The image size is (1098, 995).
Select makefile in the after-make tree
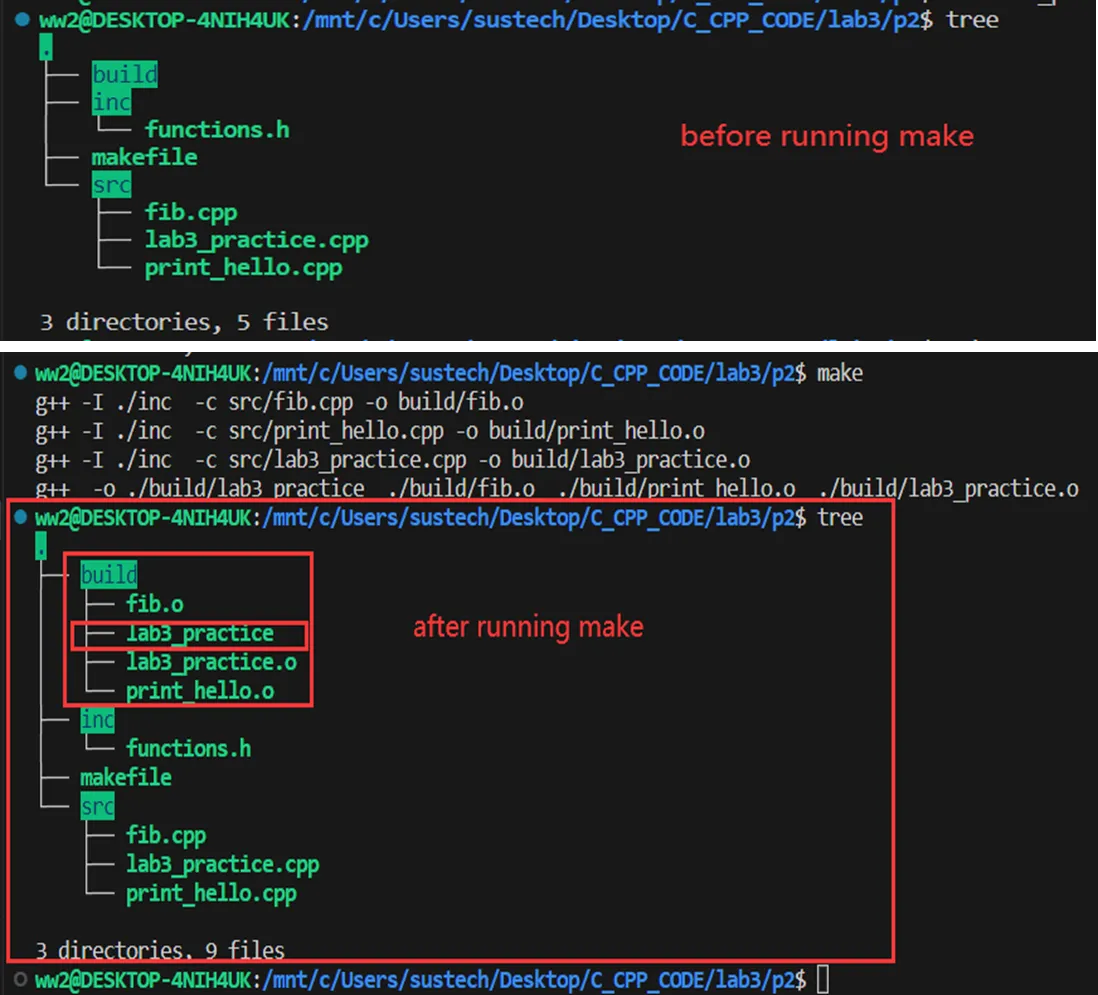click(x=125, y=777)
